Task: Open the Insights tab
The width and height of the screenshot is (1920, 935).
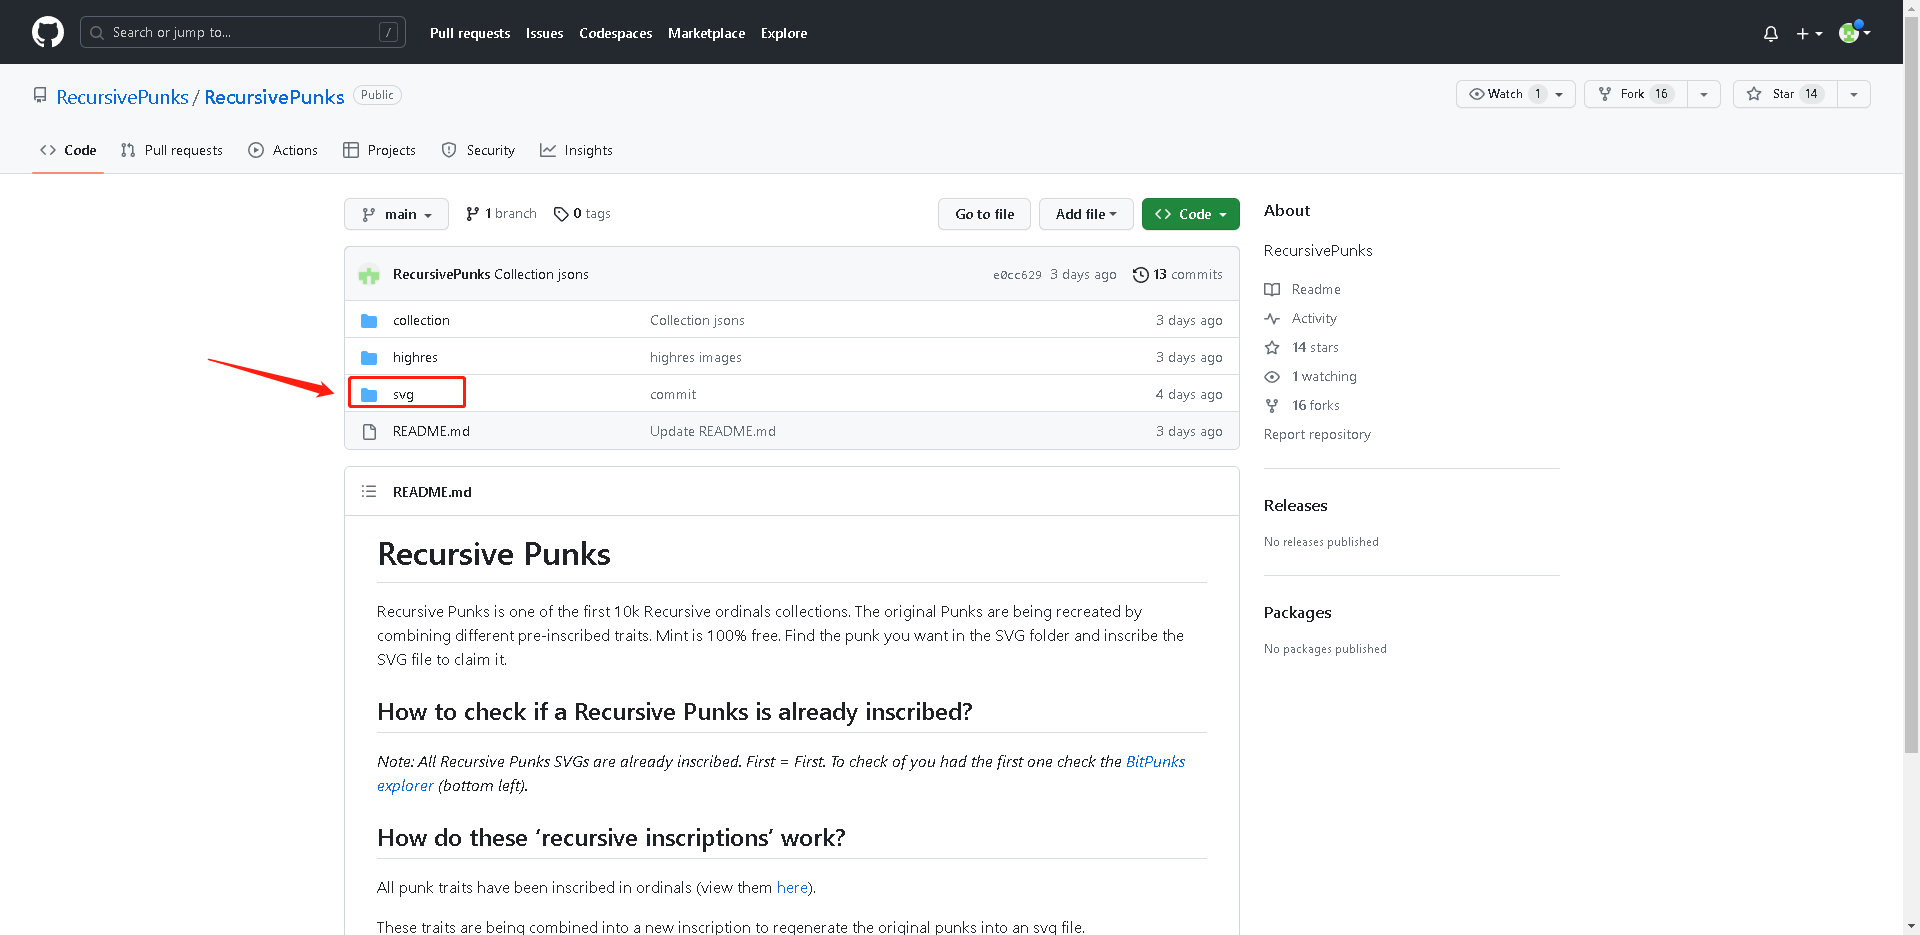Action: coord(576,150)
